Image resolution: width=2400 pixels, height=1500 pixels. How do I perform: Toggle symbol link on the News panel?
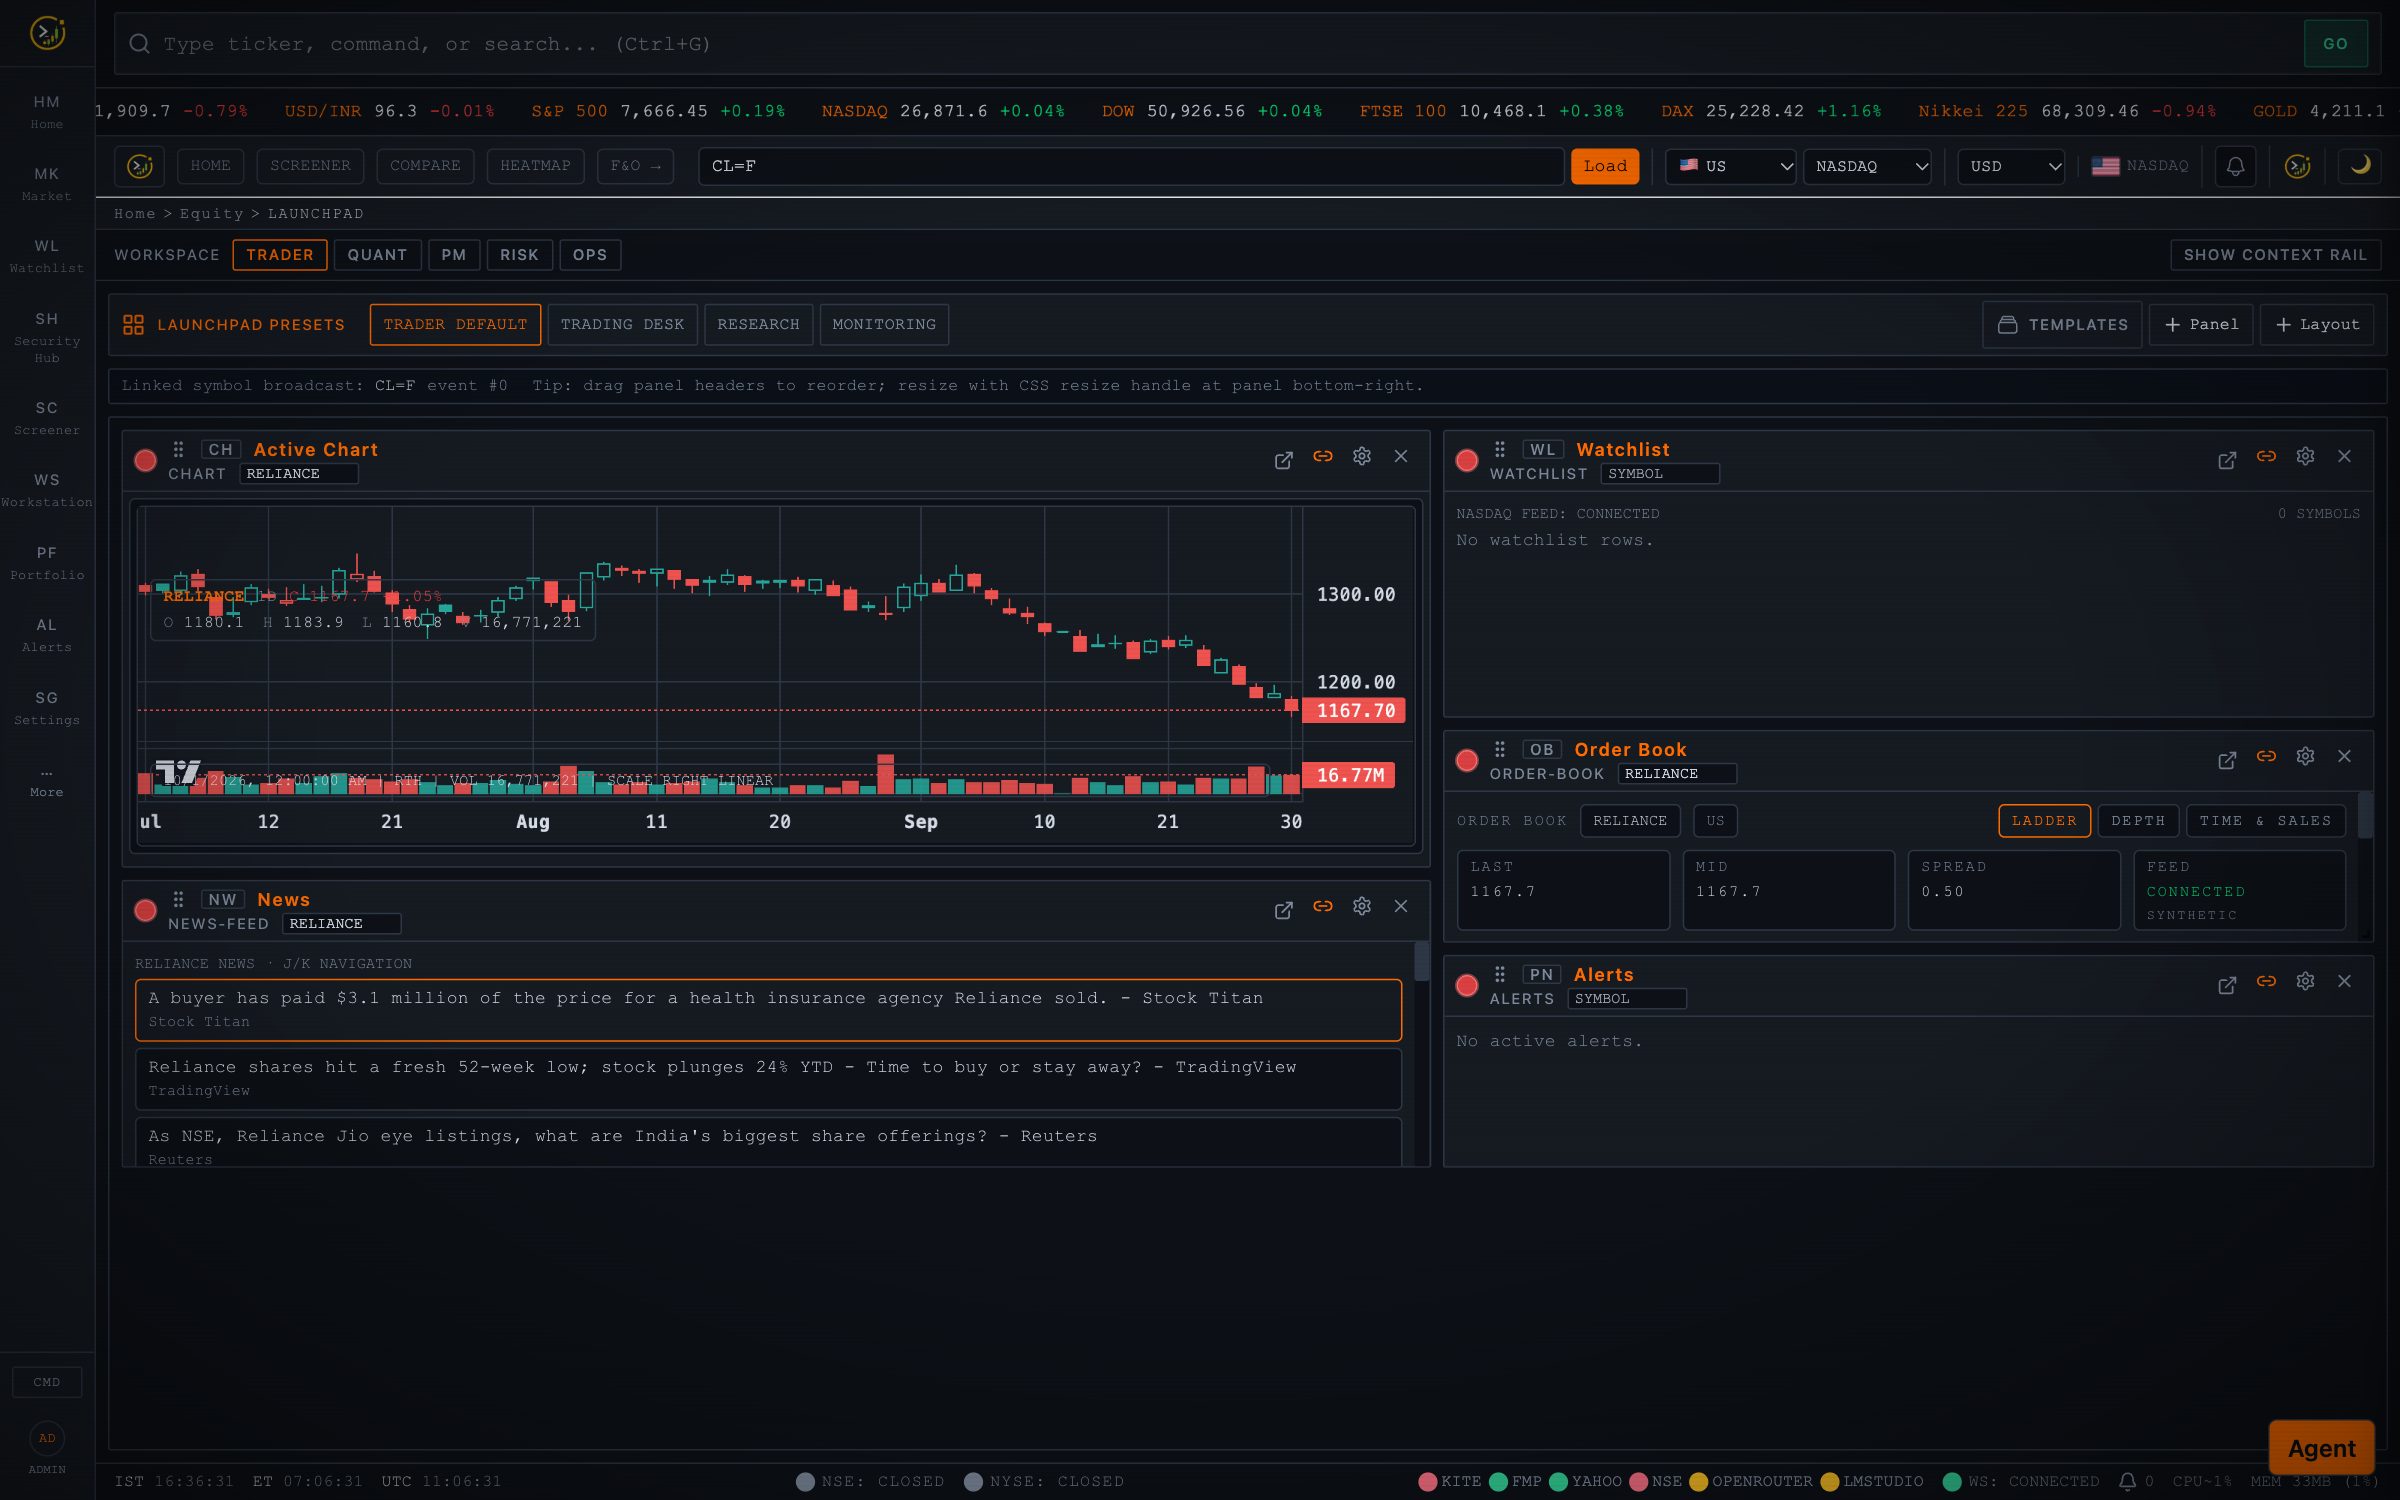[1323, 906]
